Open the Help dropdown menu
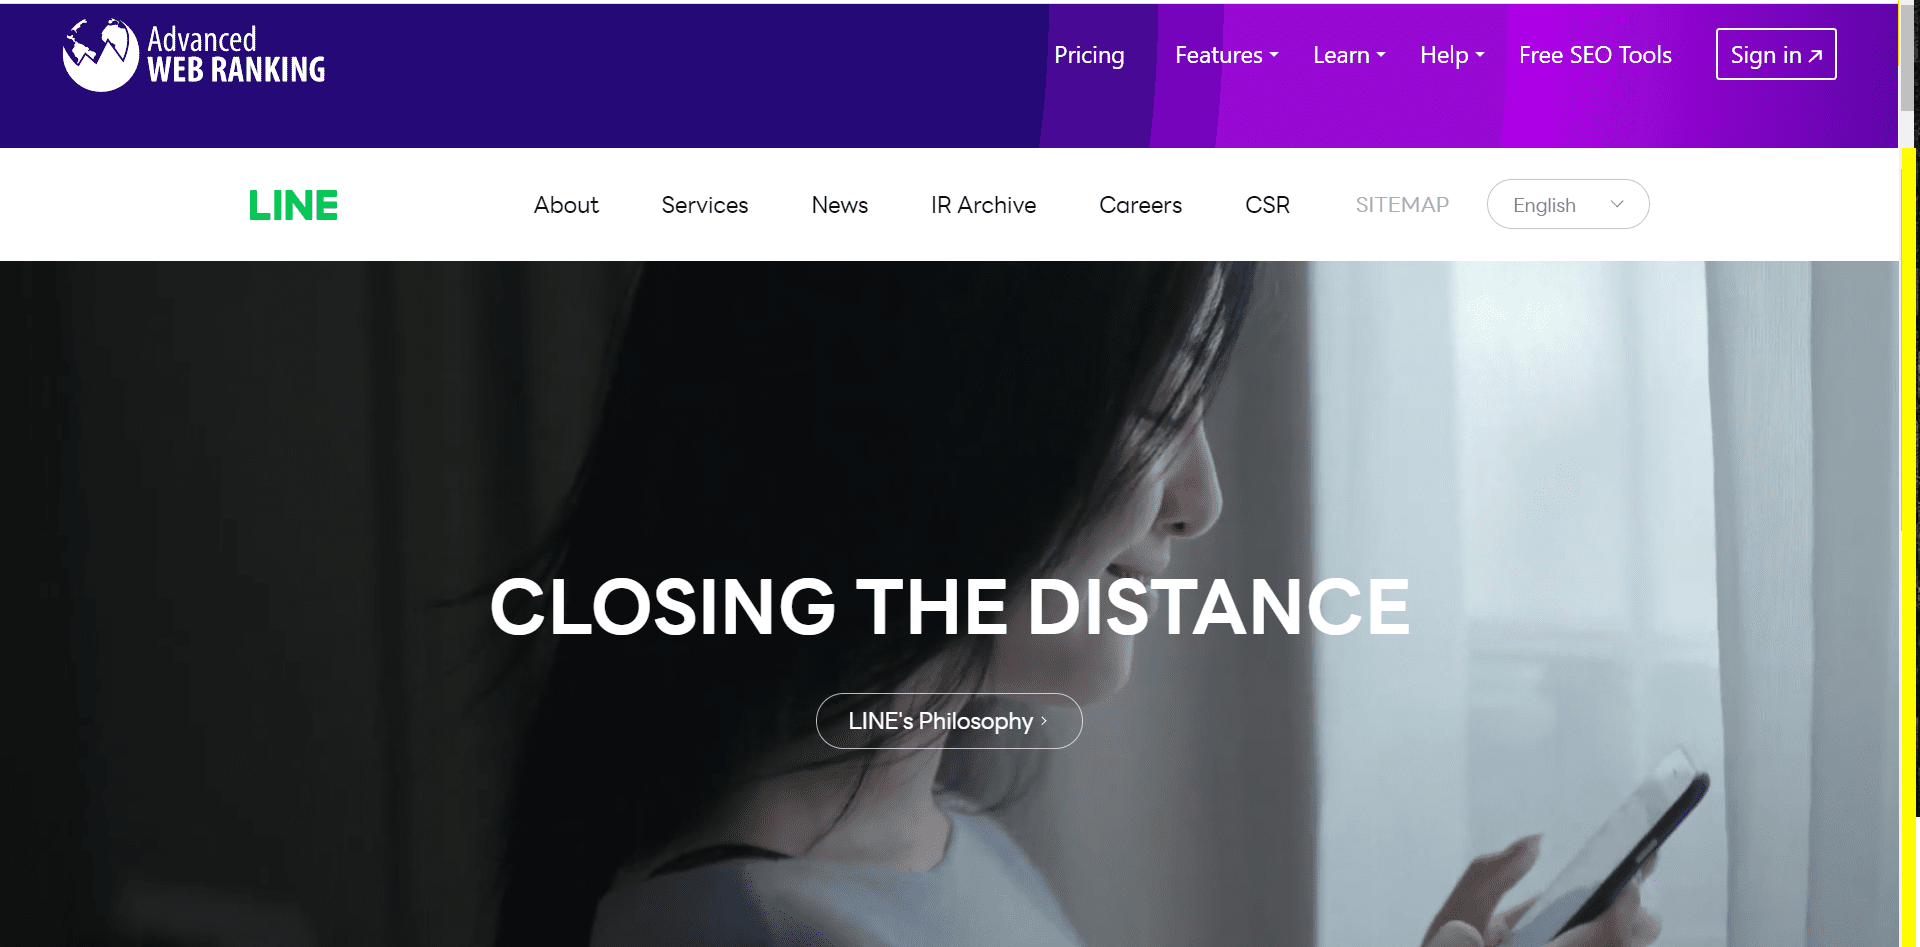This screenshot has height=947, width=1920. tap(1452, 55)
